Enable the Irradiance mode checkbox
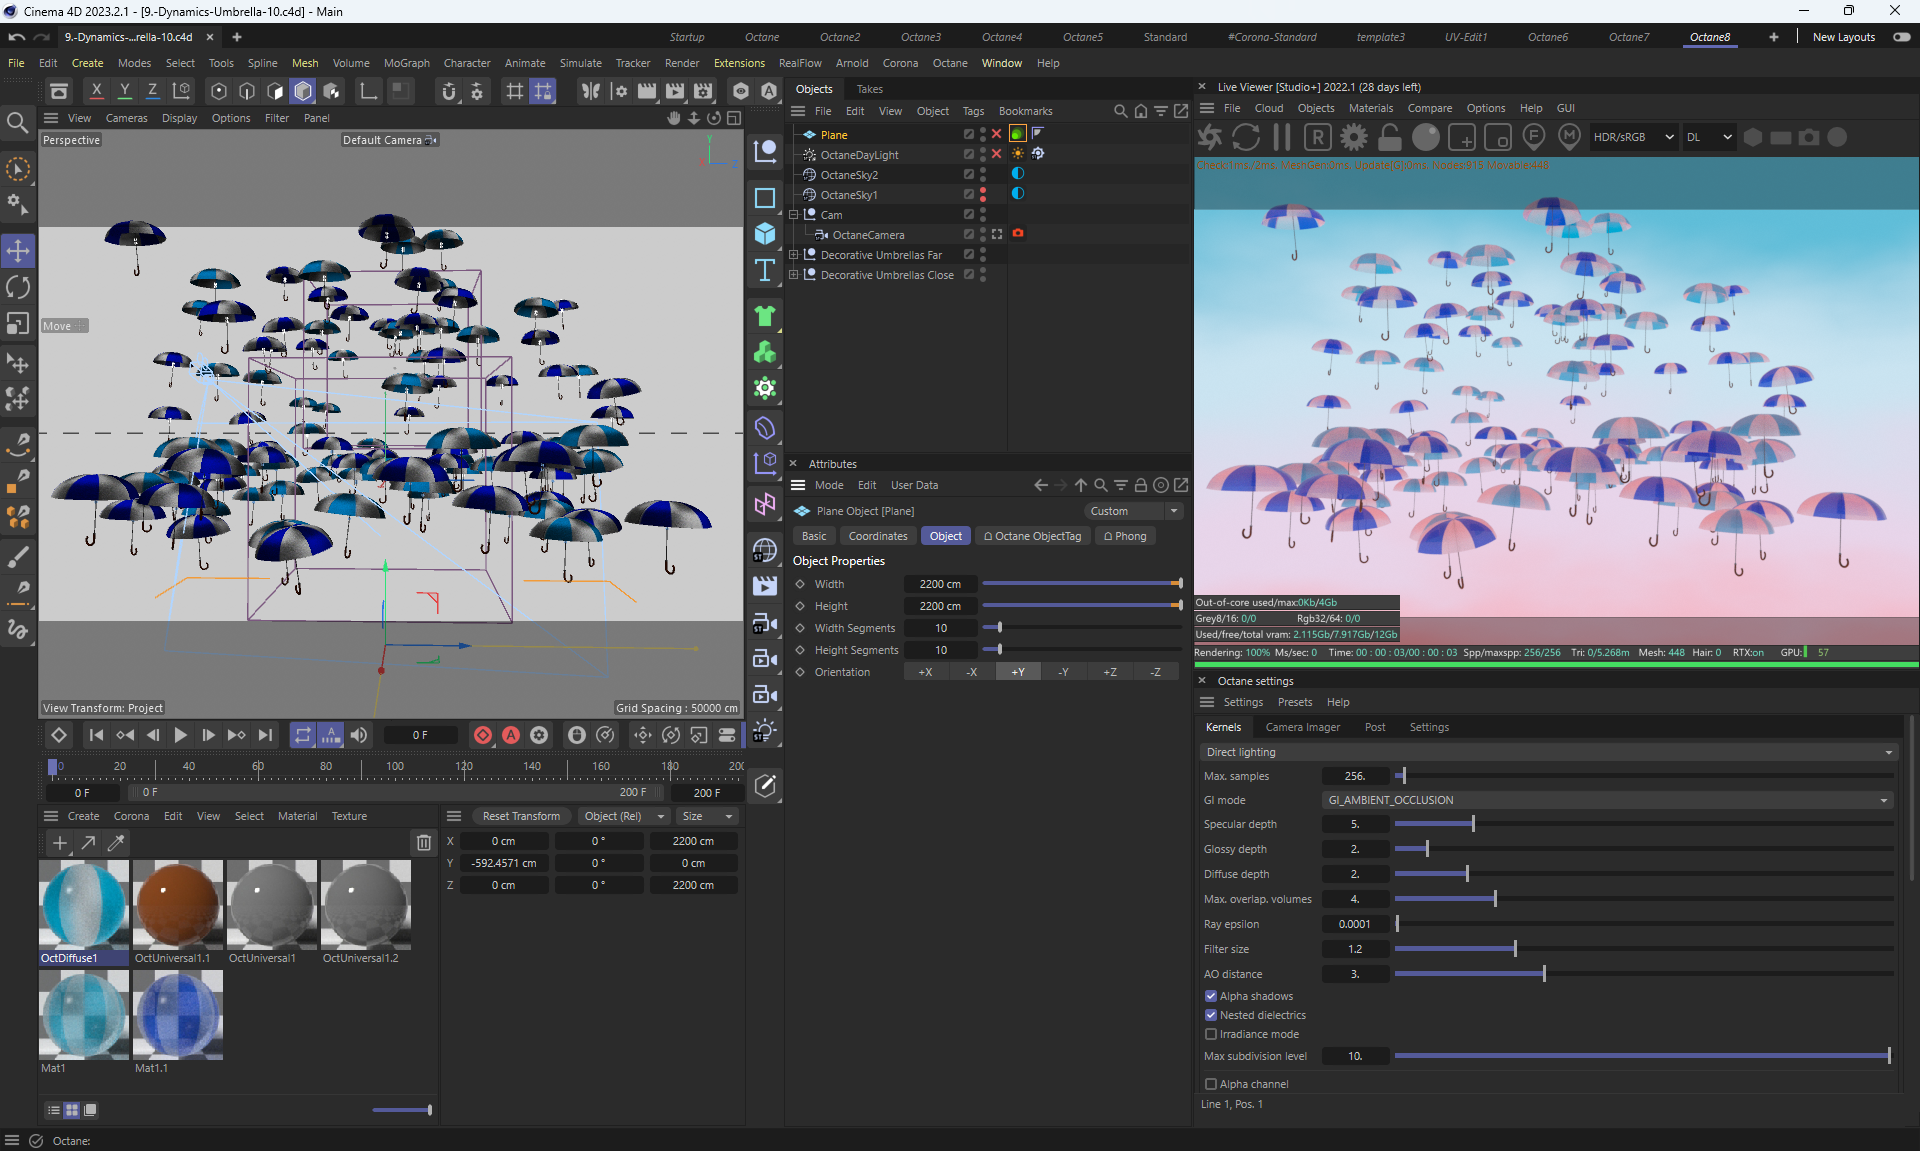The height and width of the screenshot is (1151, 1920). [1211, 1034]
